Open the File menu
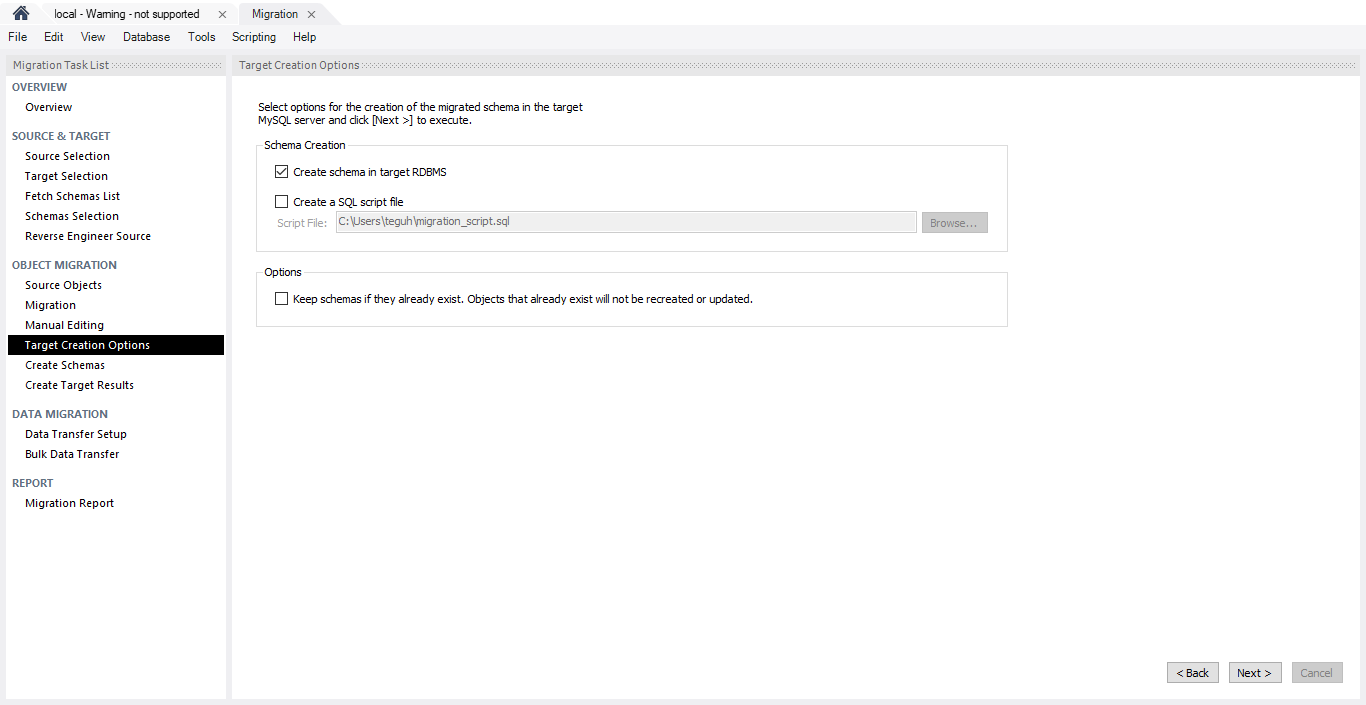1366x705 pixels. pos(17,37)
